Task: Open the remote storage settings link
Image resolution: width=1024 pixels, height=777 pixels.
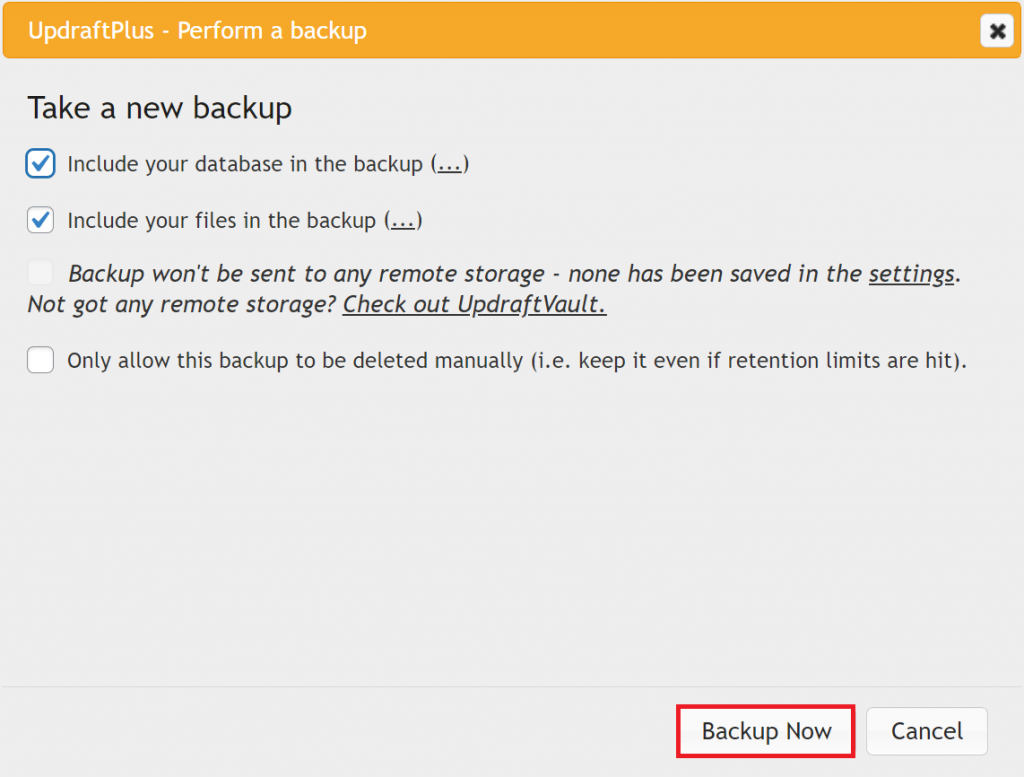Action: [x=910, y=273]
